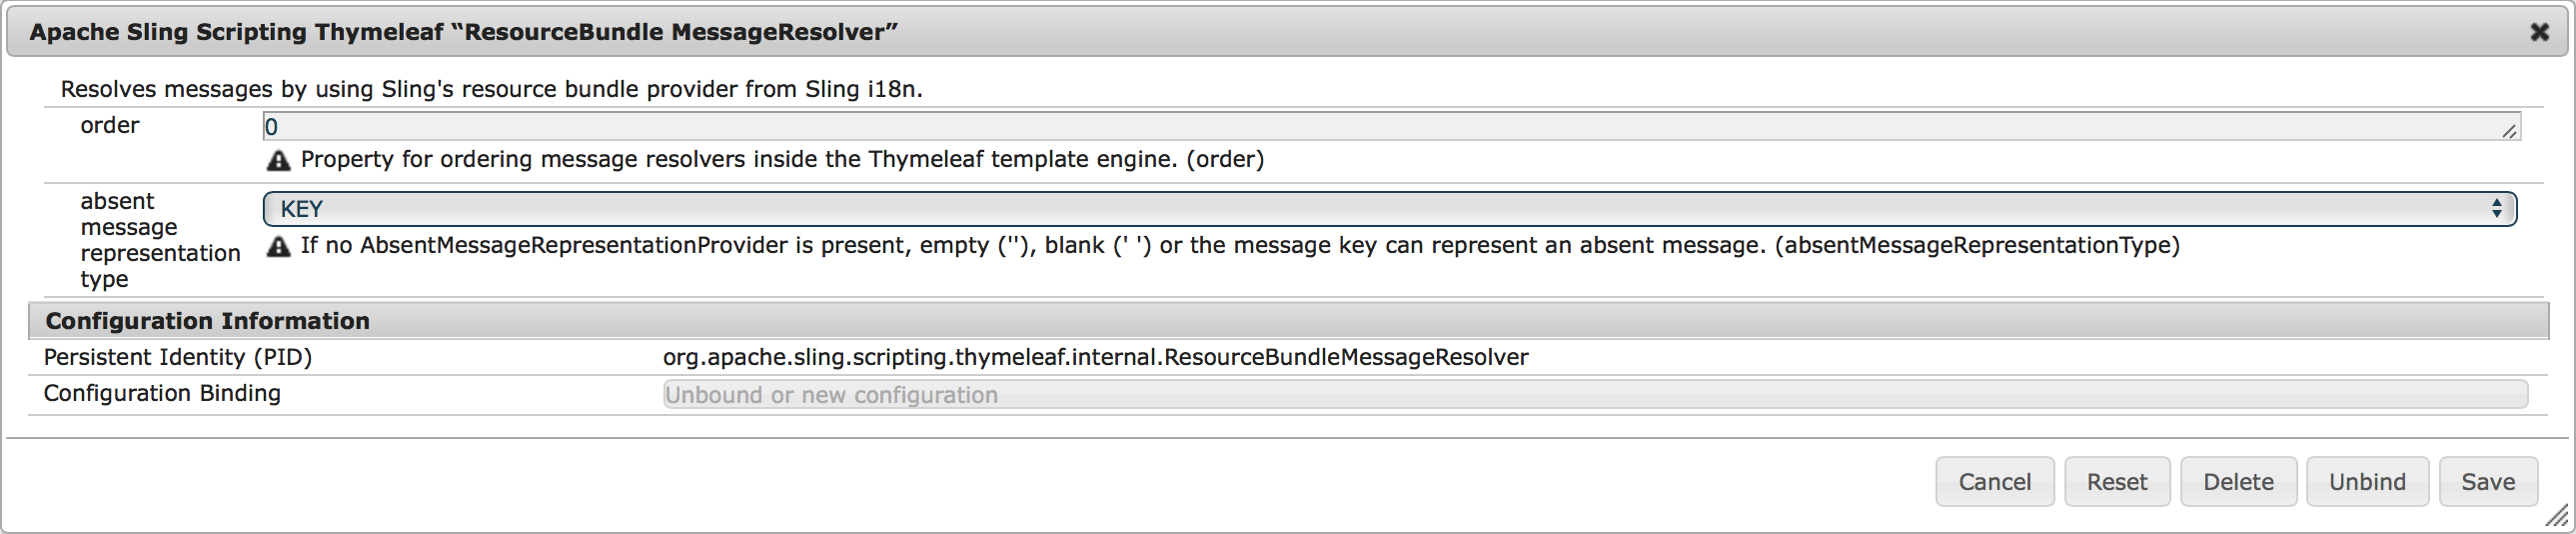Image resolution: width=2576 pixels, height=534 pixels.
Task: Click the order field's resize grip
Action: point(2509,131)
